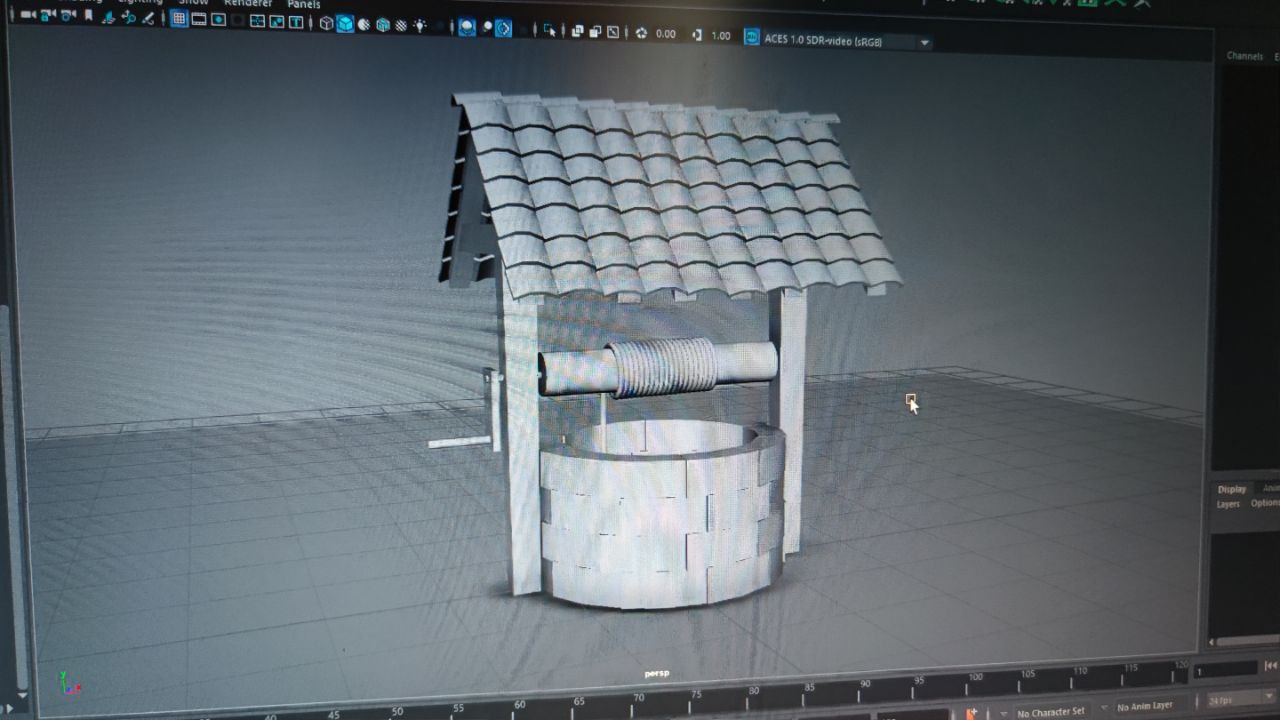
Task: Toggle the film gate icon
Action: pyautogui.click(x=199, y=19)
